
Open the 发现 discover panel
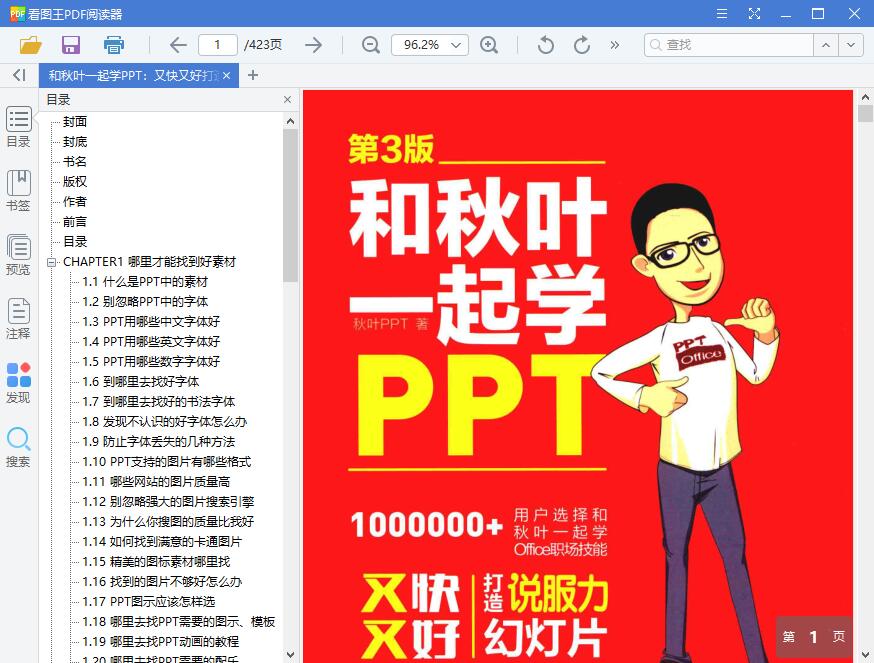pos(18,383)
